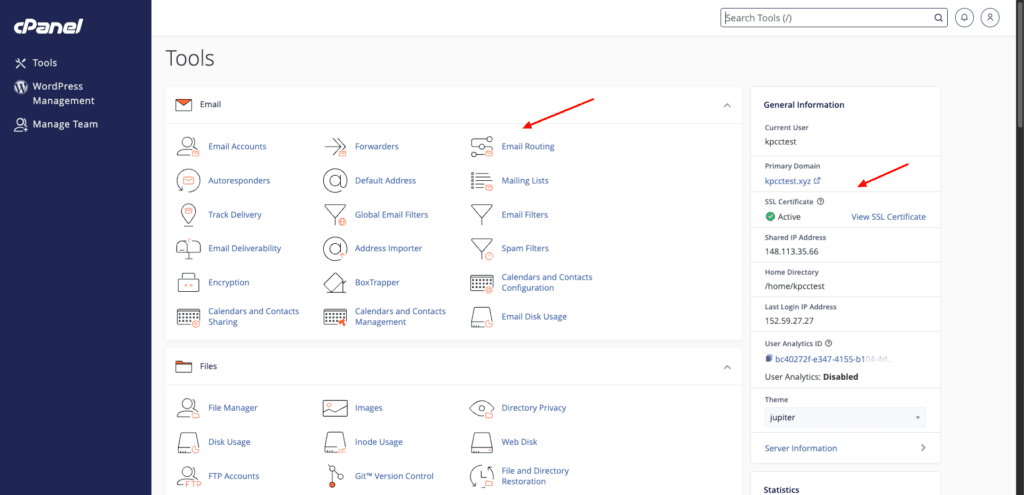Open the Email Routing icon

(x=481, y=146)
